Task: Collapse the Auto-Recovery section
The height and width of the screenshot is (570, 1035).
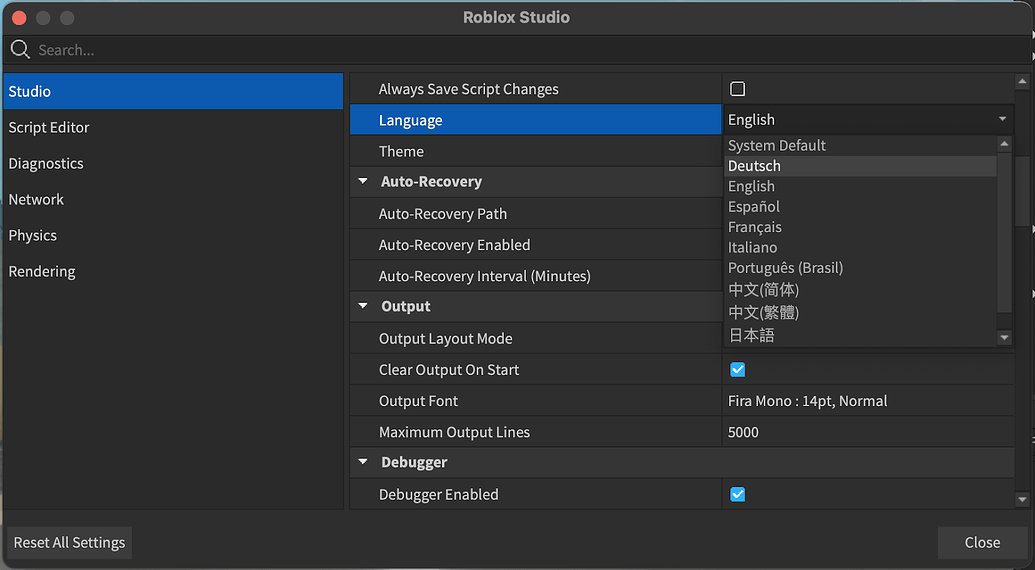Action: point(363,181)
